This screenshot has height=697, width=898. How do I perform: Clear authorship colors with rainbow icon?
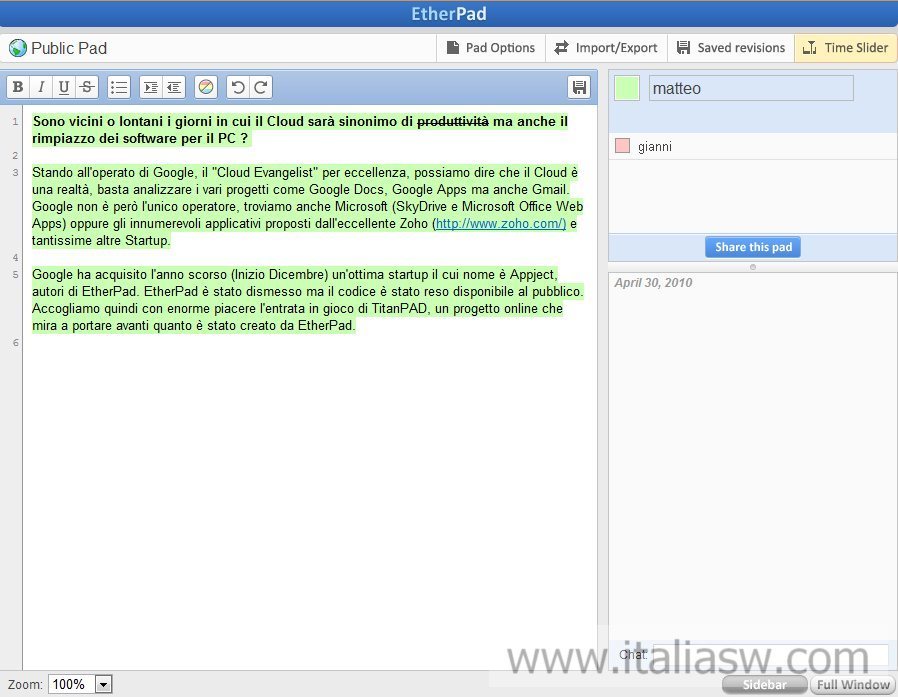[x=206, y=87]
